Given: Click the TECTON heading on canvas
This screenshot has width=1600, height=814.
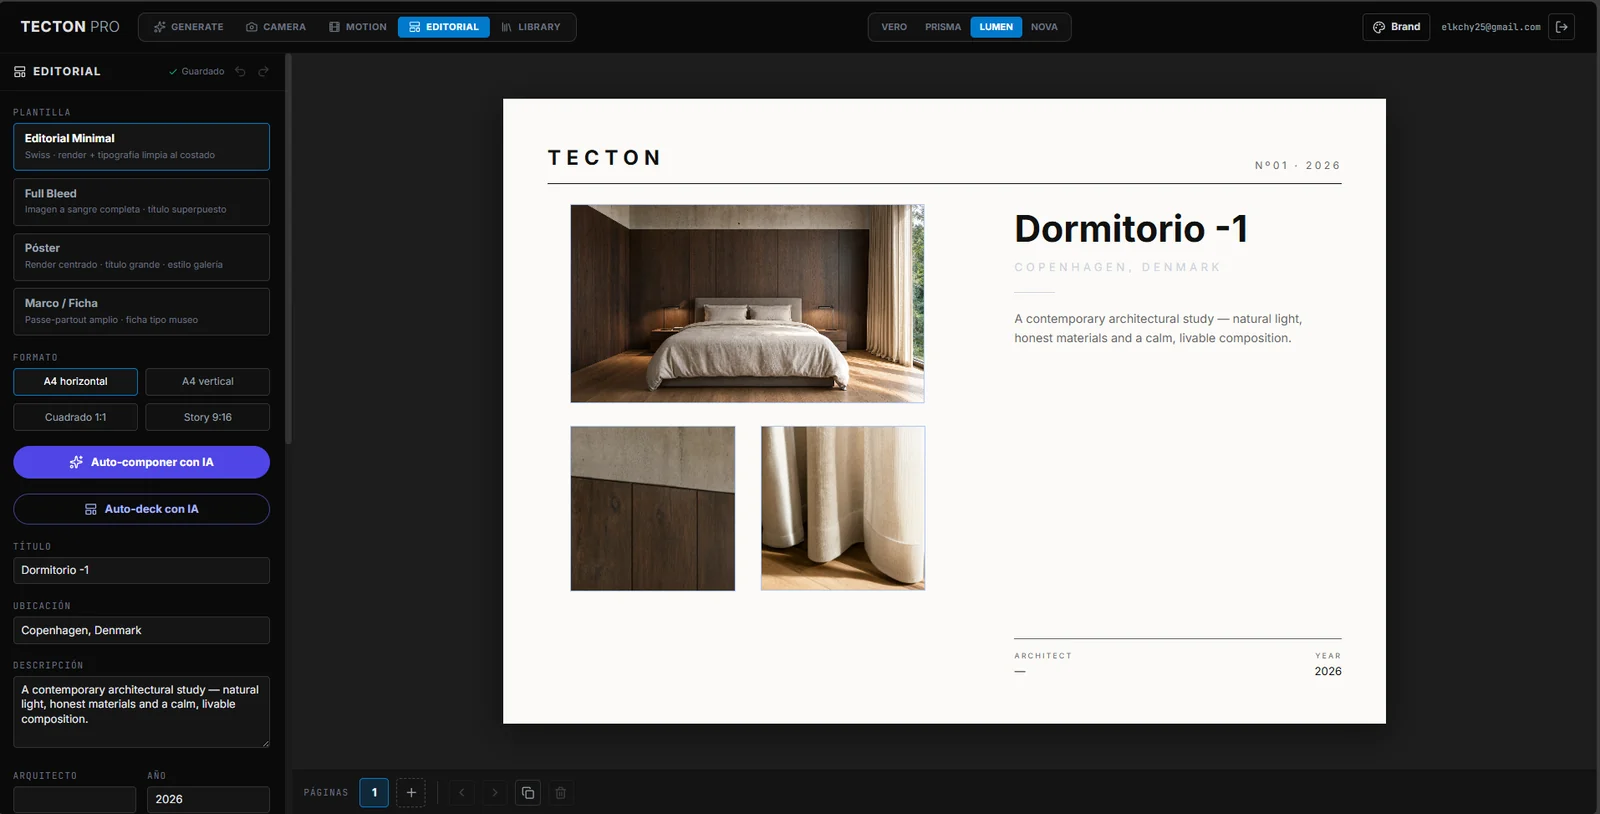Looking at the screenshot, I should 604,158.
